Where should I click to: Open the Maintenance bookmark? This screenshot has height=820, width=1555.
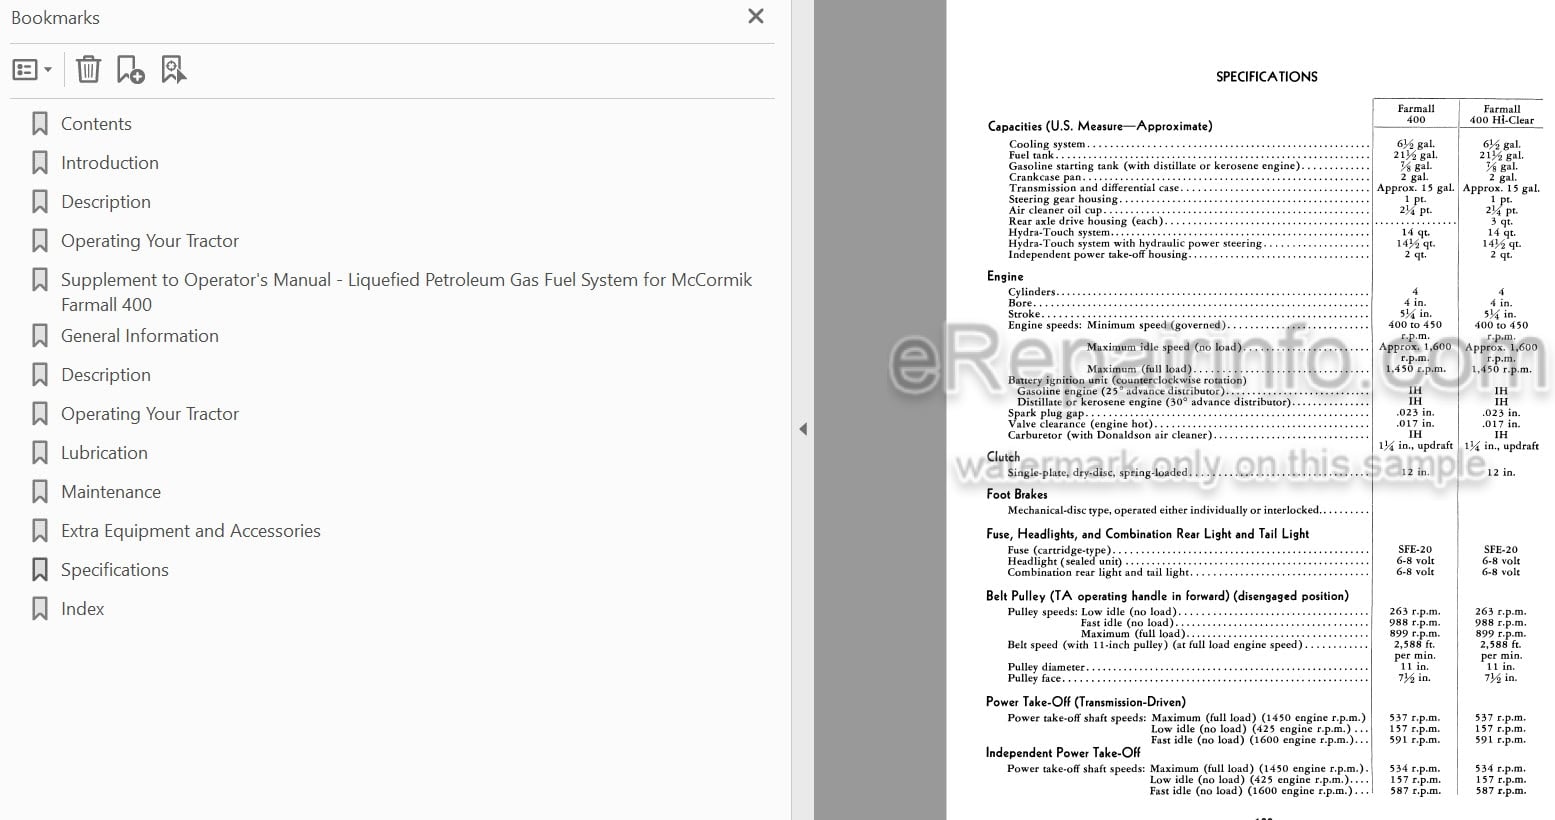point(111,492)
